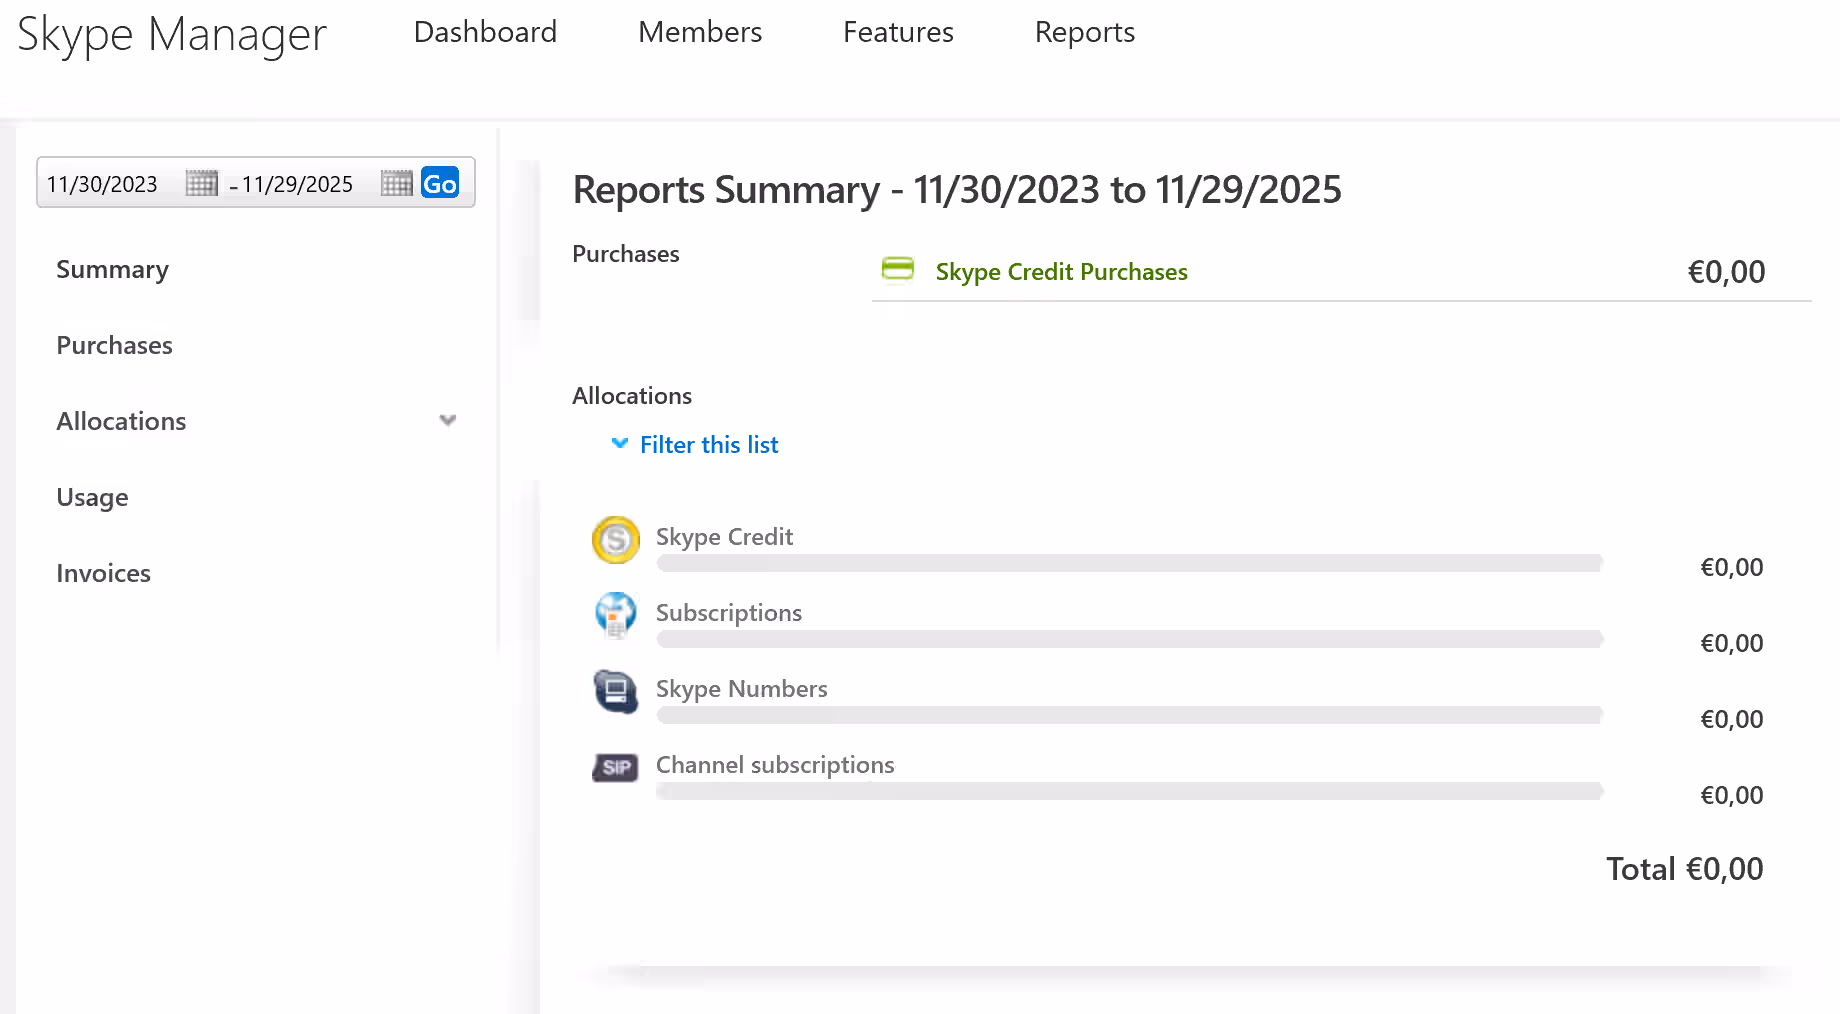1840x1014 pixels.
Task: Switch to the Members tab
Action: coord(700,32)
